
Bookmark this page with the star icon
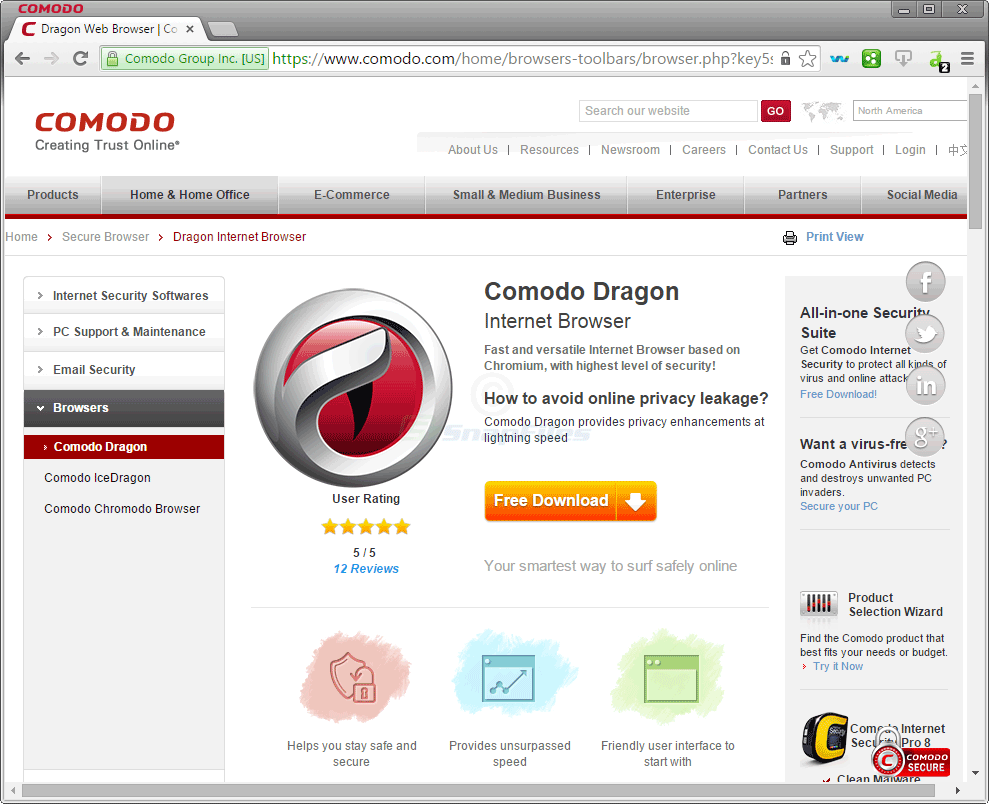[x=807, y=59]
